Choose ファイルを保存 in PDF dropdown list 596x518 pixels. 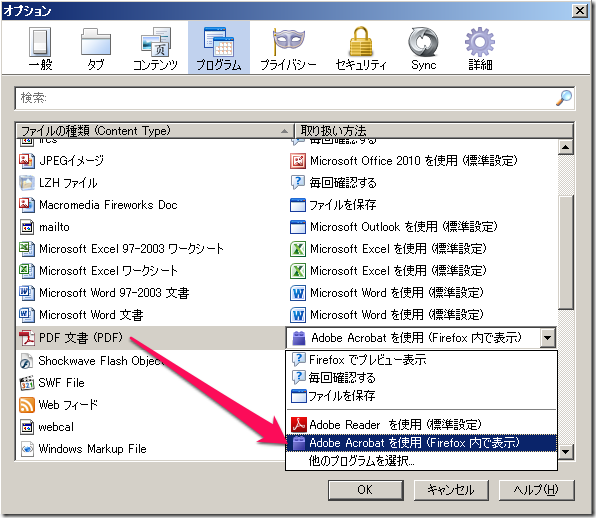pos(421,396)
